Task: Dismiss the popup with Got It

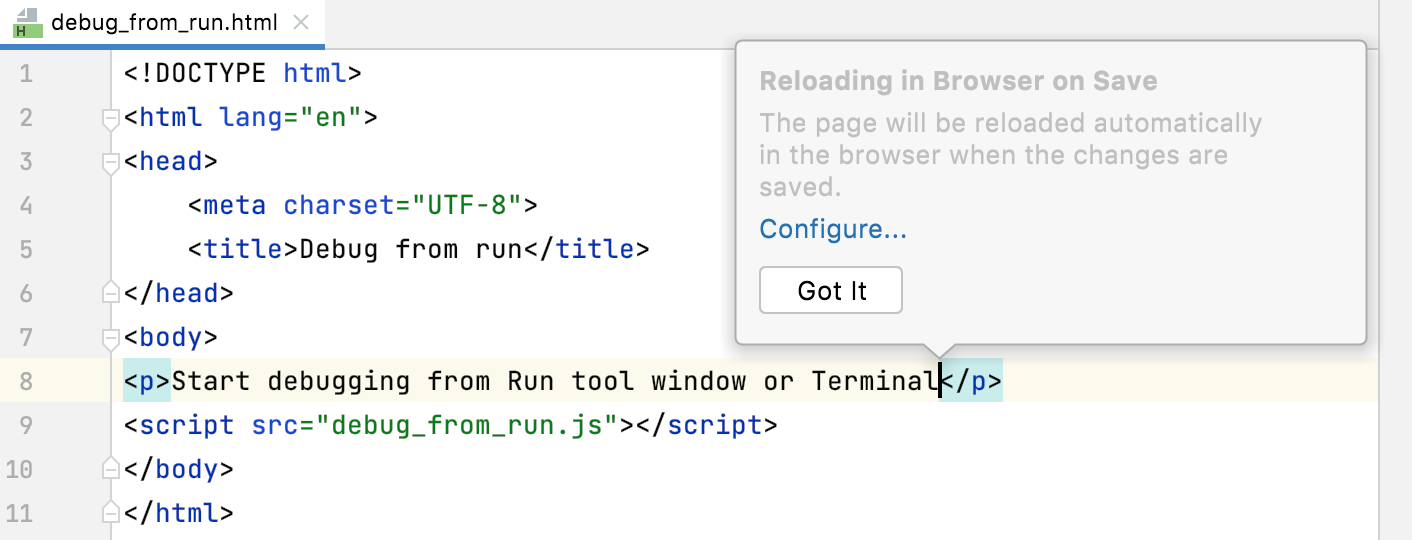Action: coord(831,291)
